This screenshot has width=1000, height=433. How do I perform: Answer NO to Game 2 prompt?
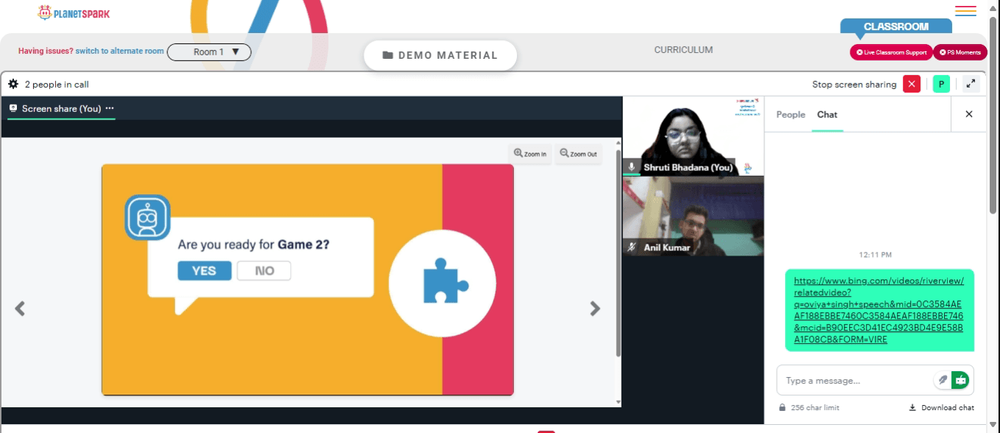pyautogui.click(x=264, y=270)
